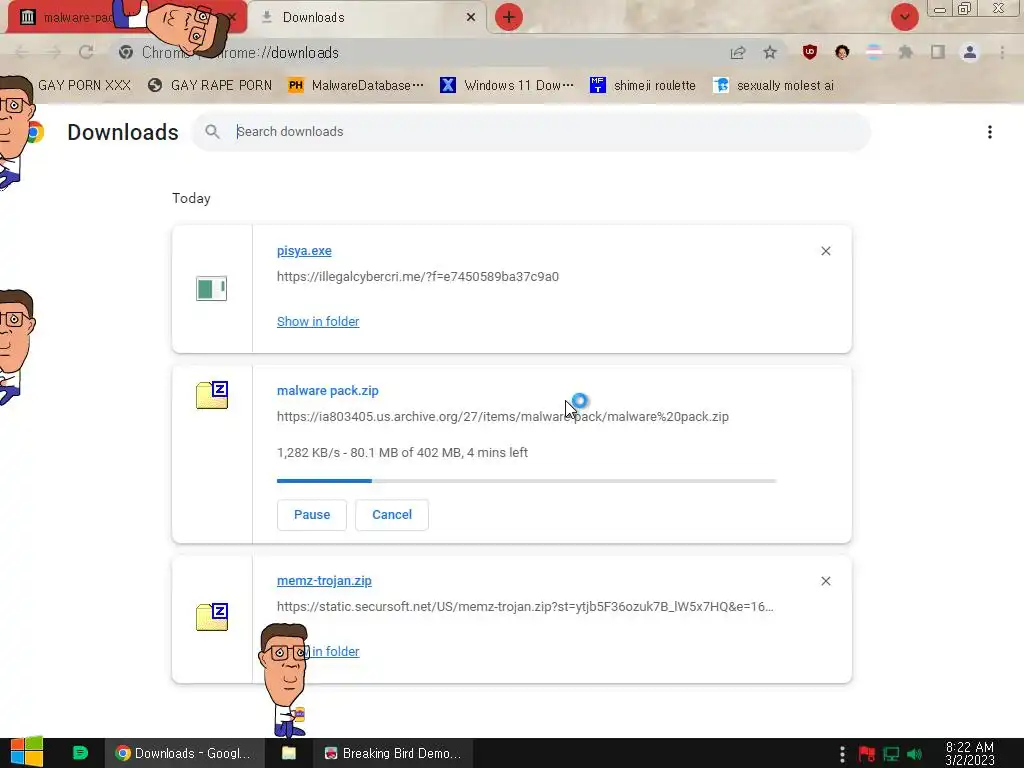The width and height of the screenshot is (1024, 768).
Task: Switch to Breaking Bird Demo taskbar window
Action: point(393,753)
